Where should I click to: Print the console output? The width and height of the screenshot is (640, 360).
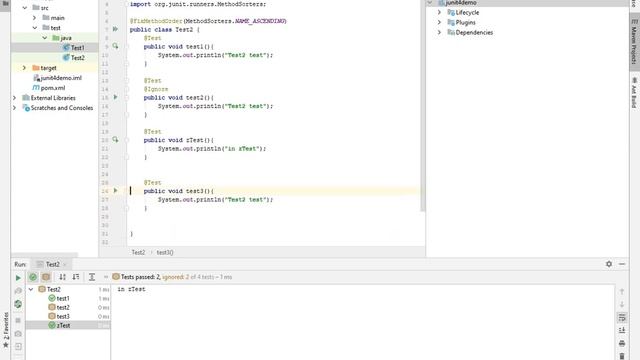tap(622, 343)
